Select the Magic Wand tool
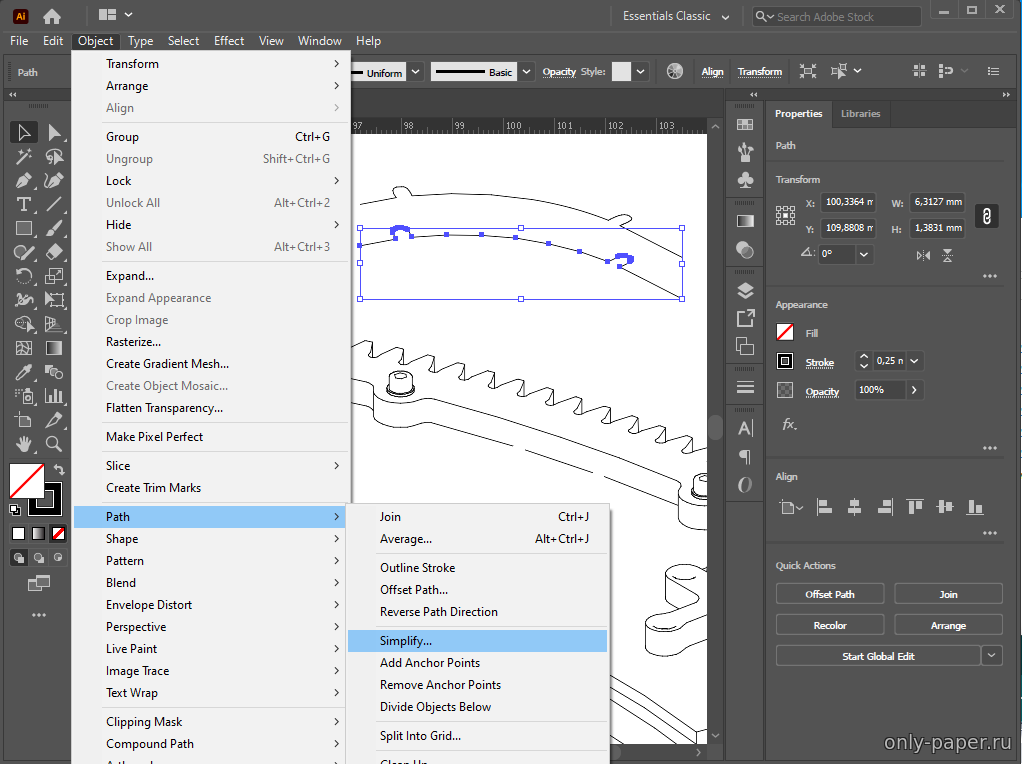1022x764 pixels. [x=24, y=156]
